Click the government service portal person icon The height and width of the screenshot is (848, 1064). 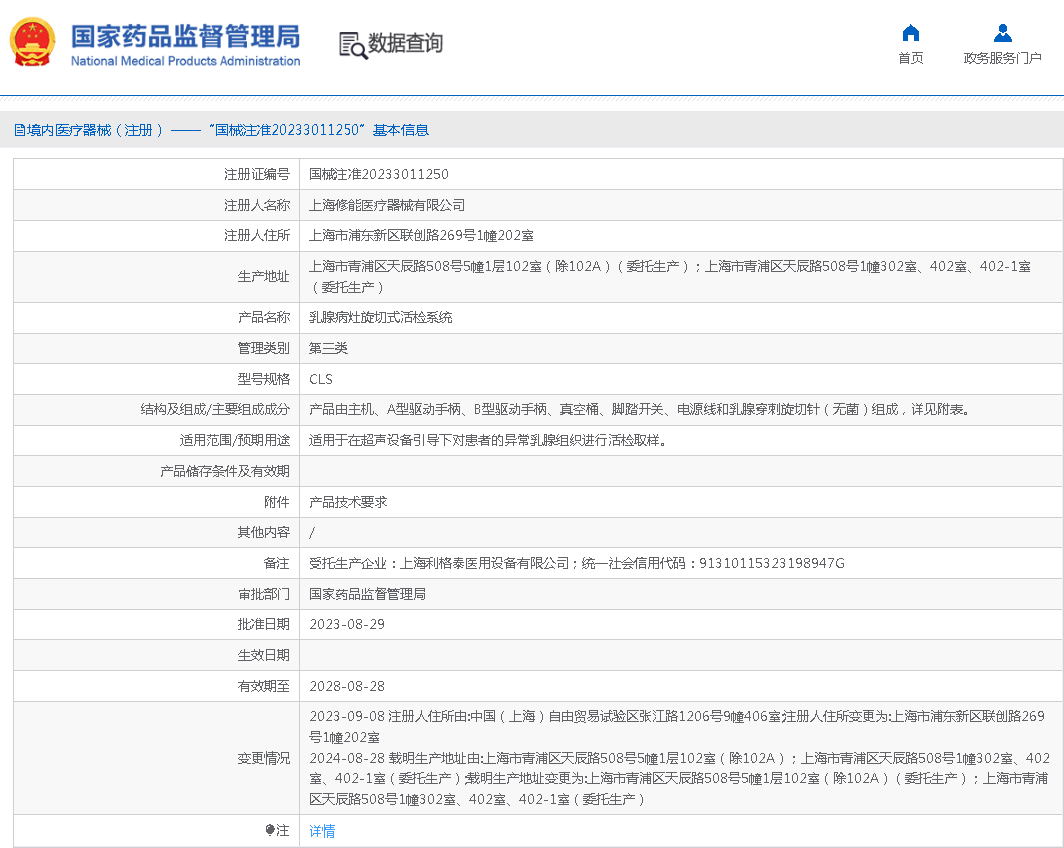pyautogui.click(x=1002, y=33)
